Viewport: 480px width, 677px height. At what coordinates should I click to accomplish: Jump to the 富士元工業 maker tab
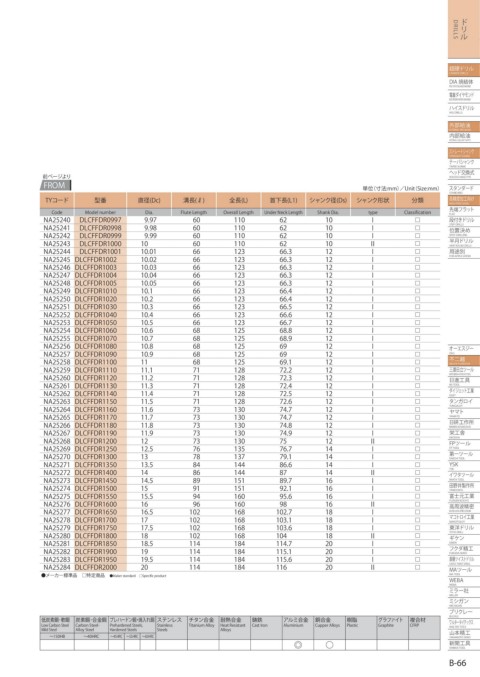(x=464, y=497)
